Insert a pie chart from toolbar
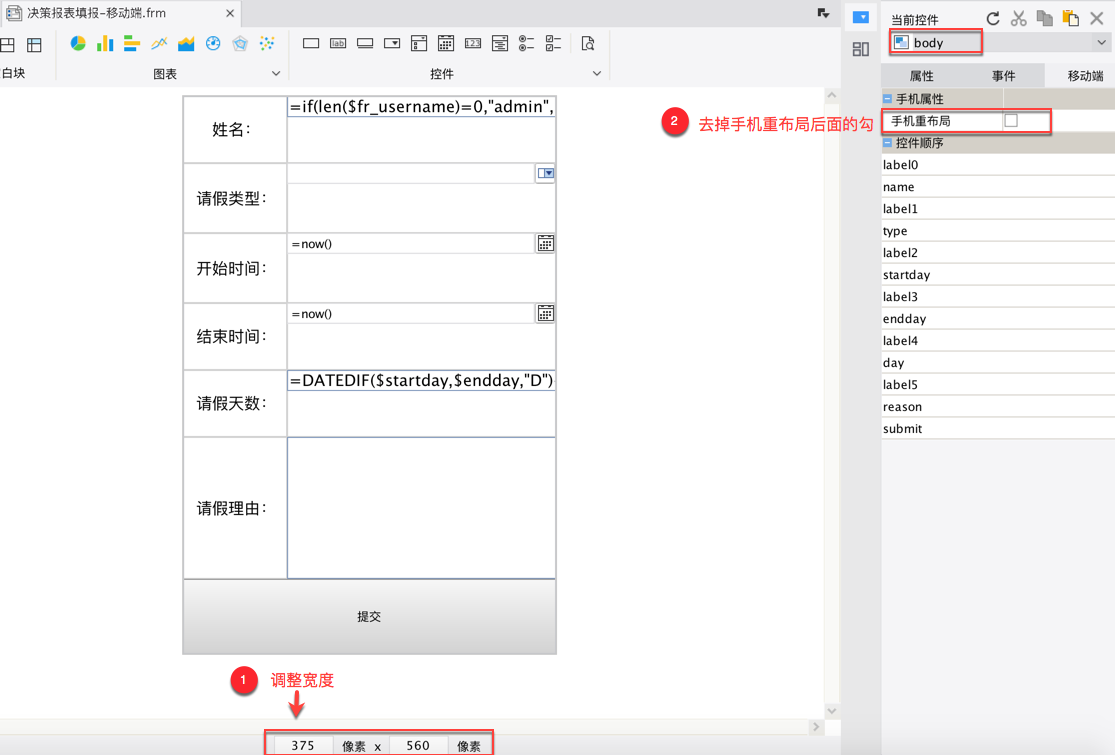Image resolution: width=1115 pixels, height=755 pixels. [x=78, y=44]
